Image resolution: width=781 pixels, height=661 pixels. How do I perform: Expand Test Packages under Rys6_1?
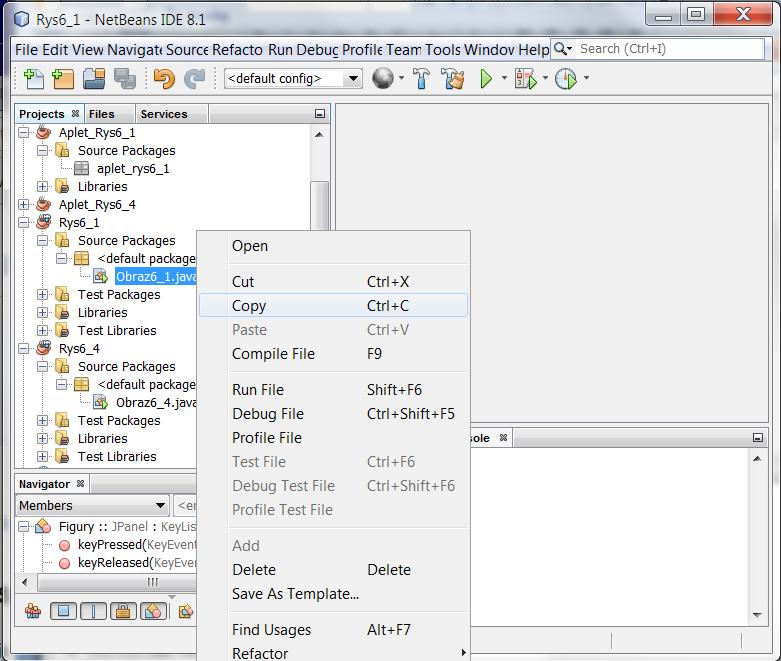[43, 294]
